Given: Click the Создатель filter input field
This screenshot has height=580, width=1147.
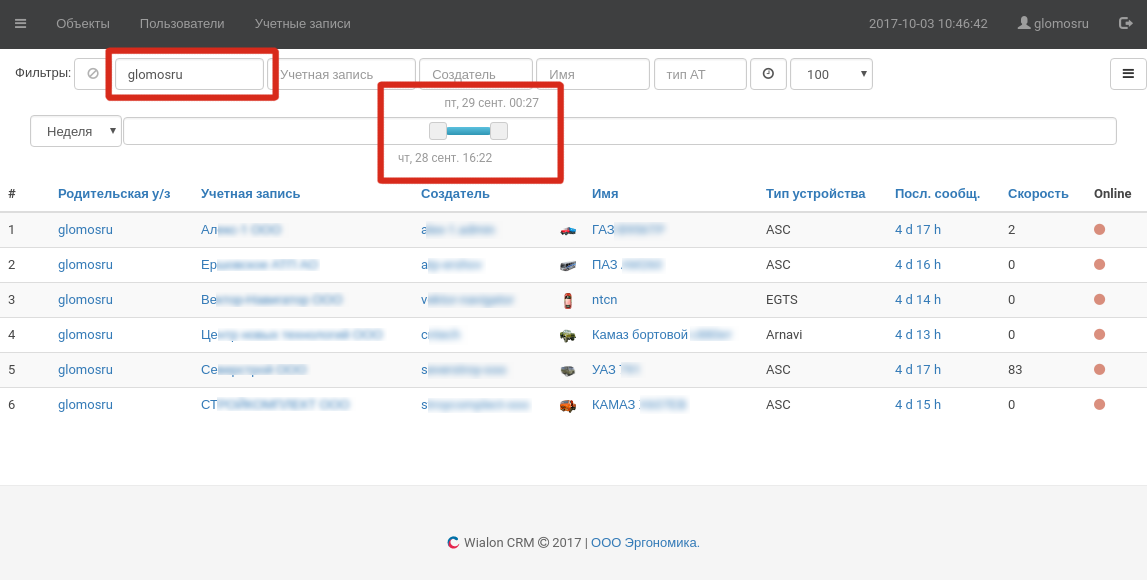Looking at the screenshot, I should click(x=476, y=74).
